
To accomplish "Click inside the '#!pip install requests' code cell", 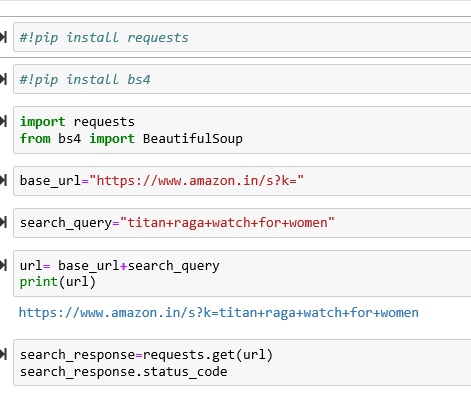I will pyautogui.click(x=242, y=37).
